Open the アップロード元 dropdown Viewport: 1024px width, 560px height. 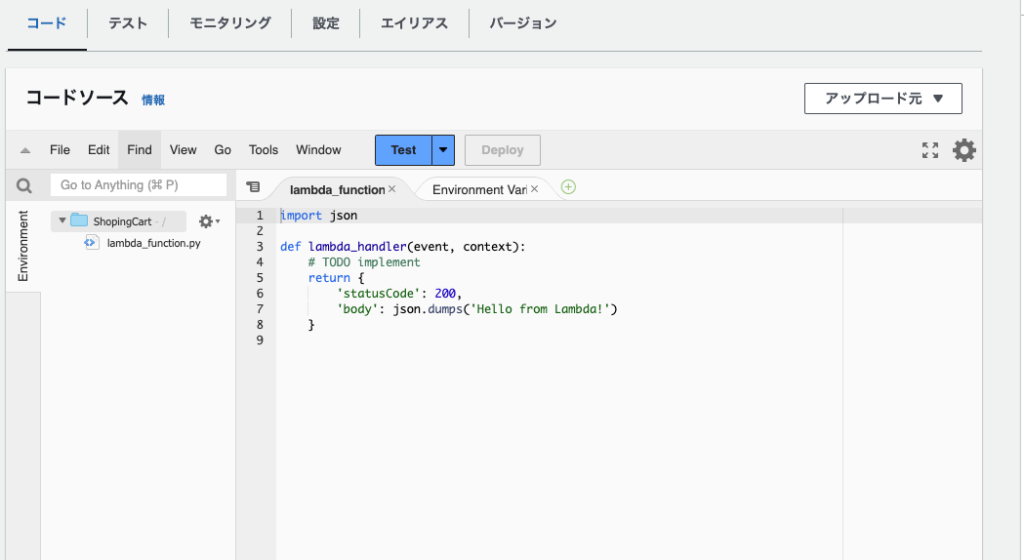(x=883, y=99)
